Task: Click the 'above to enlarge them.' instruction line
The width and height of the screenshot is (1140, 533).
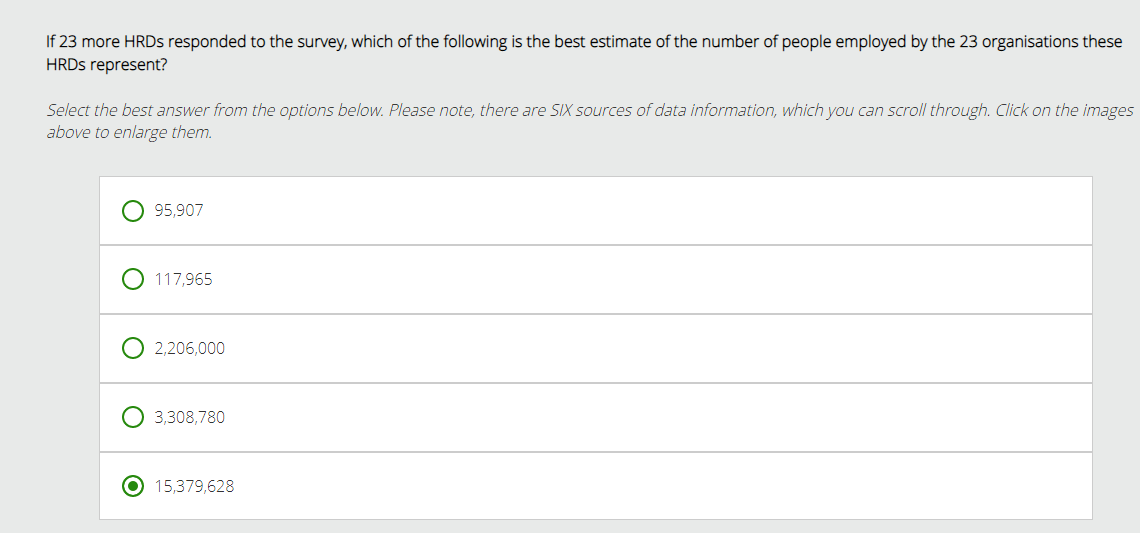Action: (129, 132)
